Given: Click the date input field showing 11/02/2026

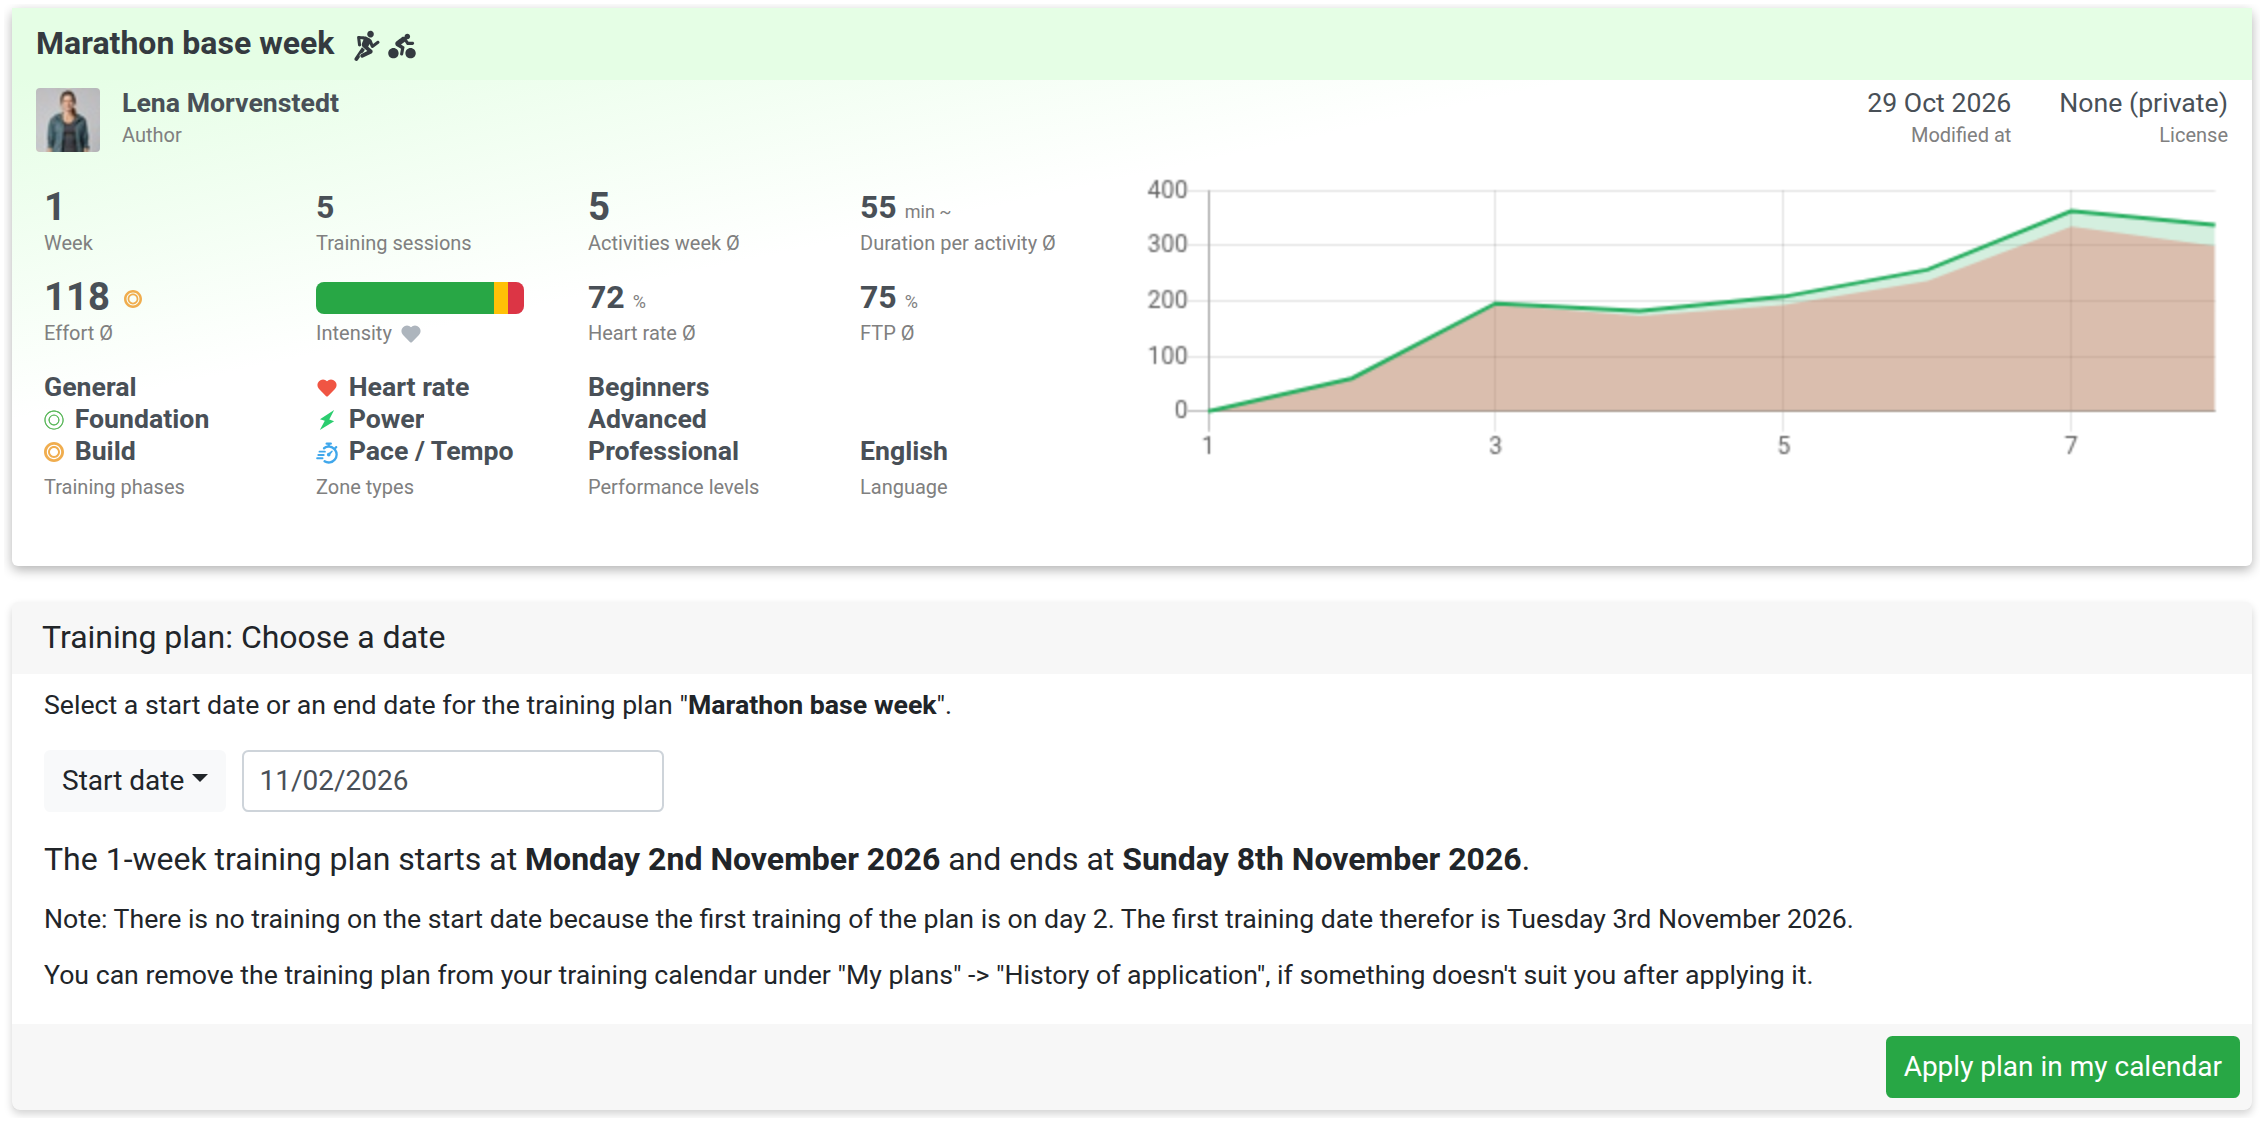Looking at the screenshot, I should tap(453, 781).
